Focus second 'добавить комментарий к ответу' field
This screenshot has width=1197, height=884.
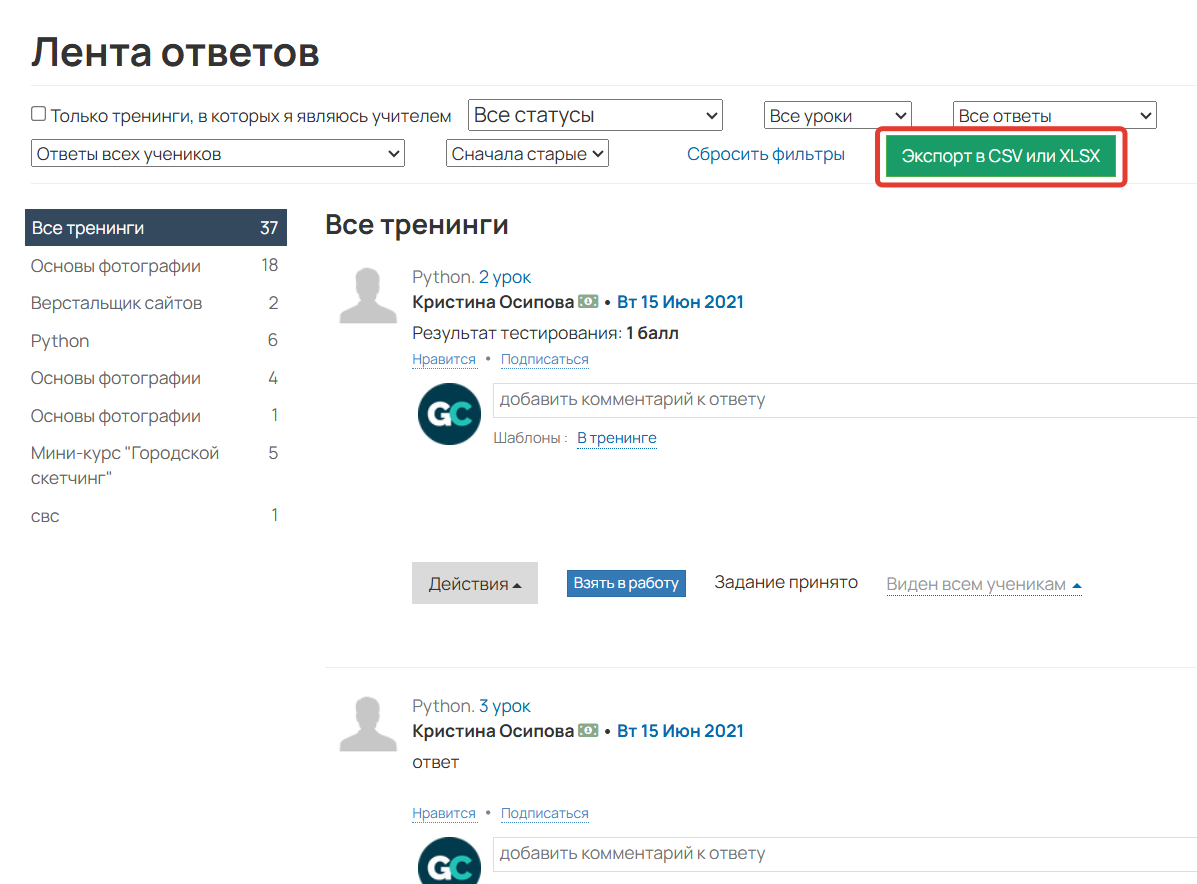click(x=844, y=854)
